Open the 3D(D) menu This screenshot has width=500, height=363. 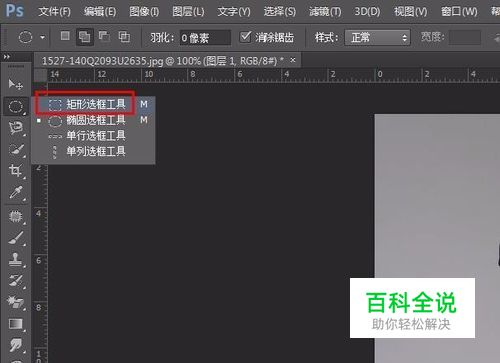367,12
